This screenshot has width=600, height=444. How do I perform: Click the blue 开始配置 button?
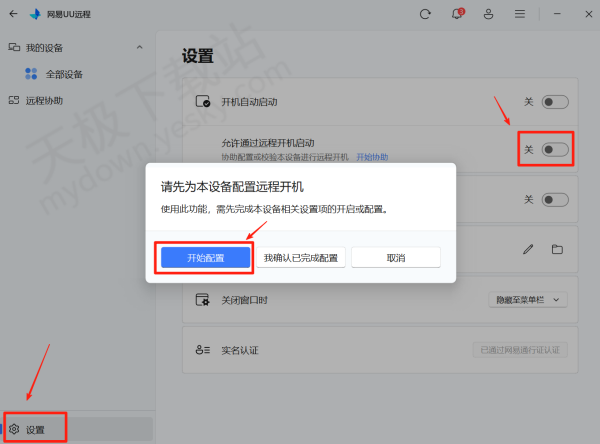(x=205, y=257)
